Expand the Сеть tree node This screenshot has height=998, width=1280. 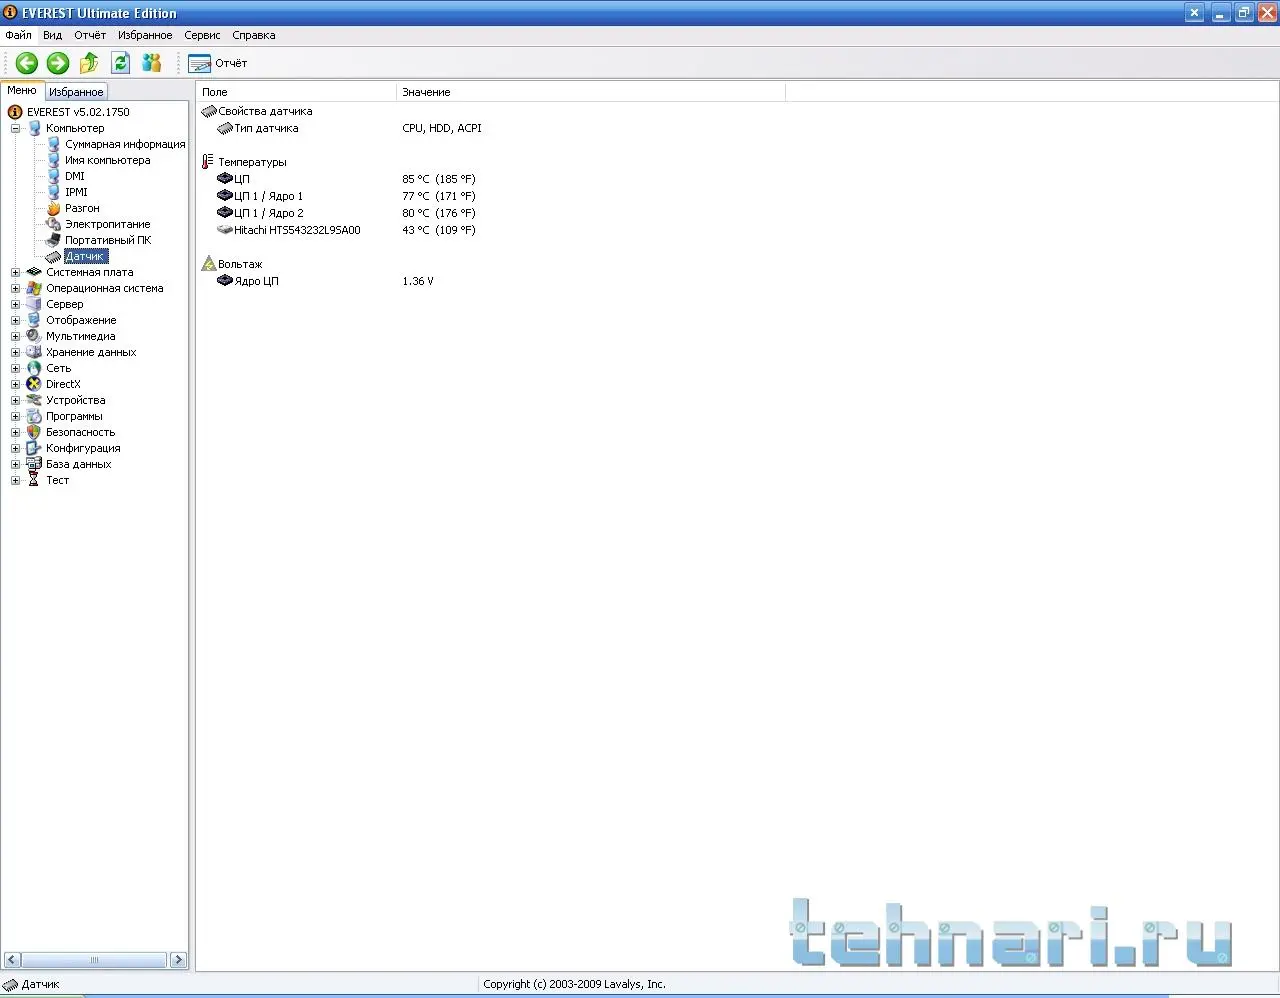click(x=15, y=368)
